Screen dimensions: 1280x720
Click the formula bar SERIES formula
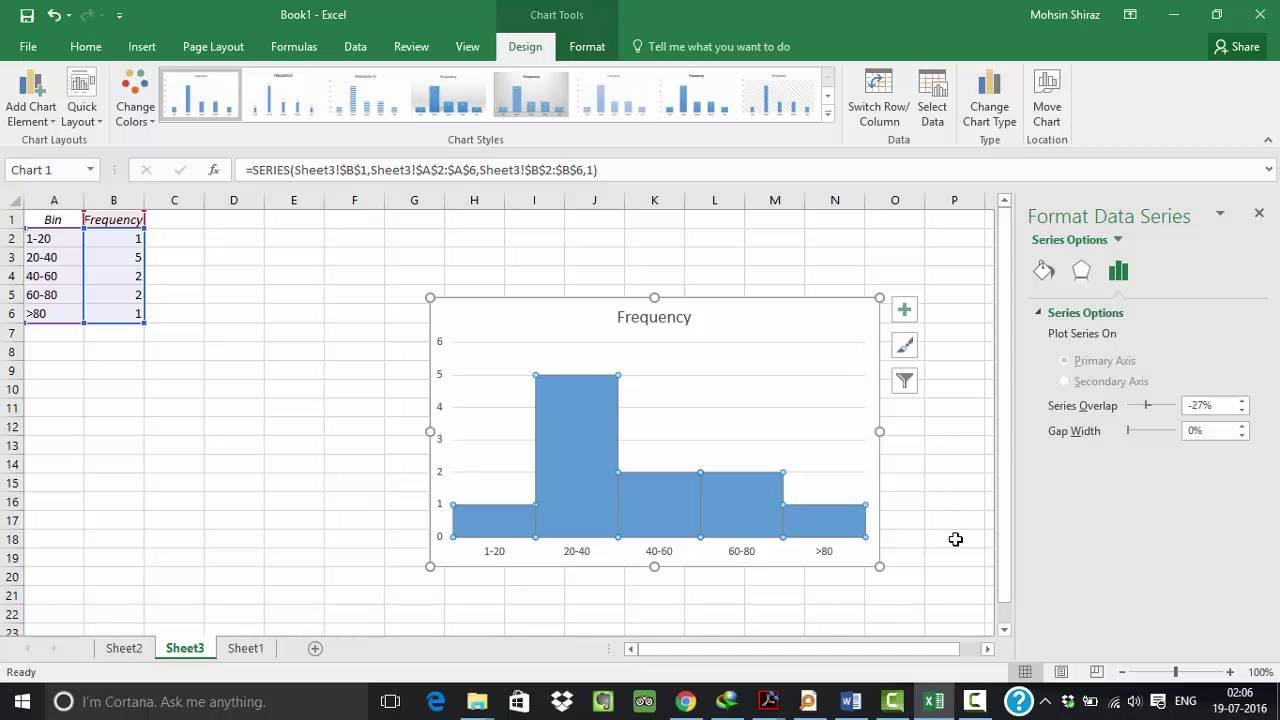pos(421,170)
